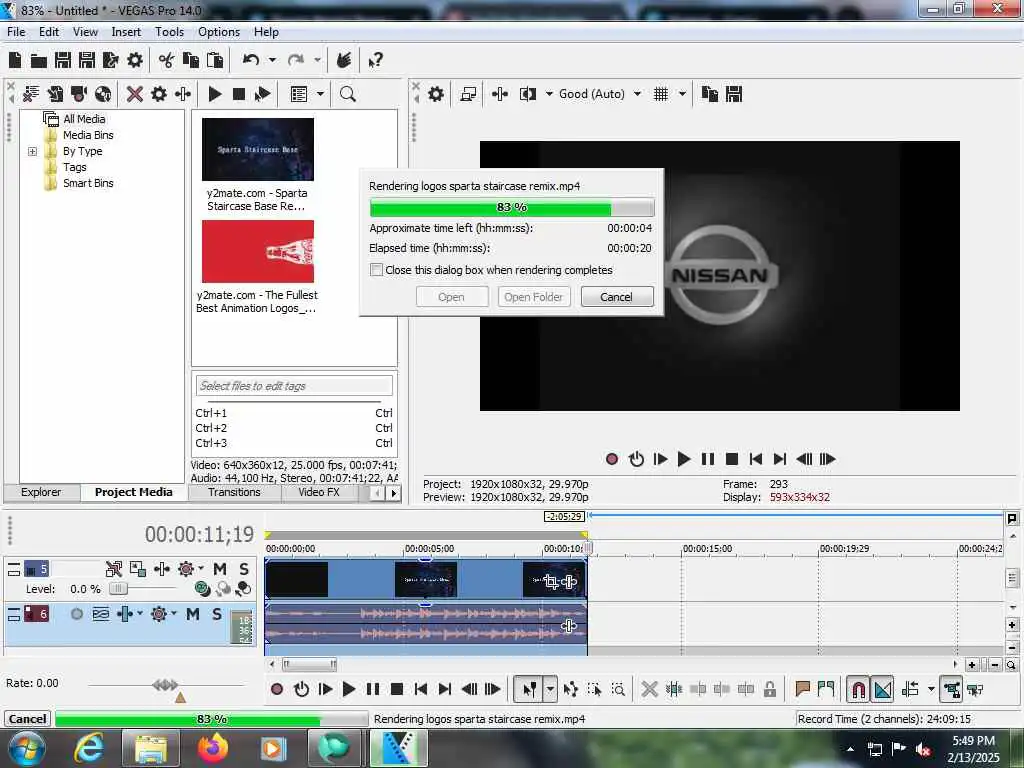Stop the video preview playback

[x=732, y=459]
